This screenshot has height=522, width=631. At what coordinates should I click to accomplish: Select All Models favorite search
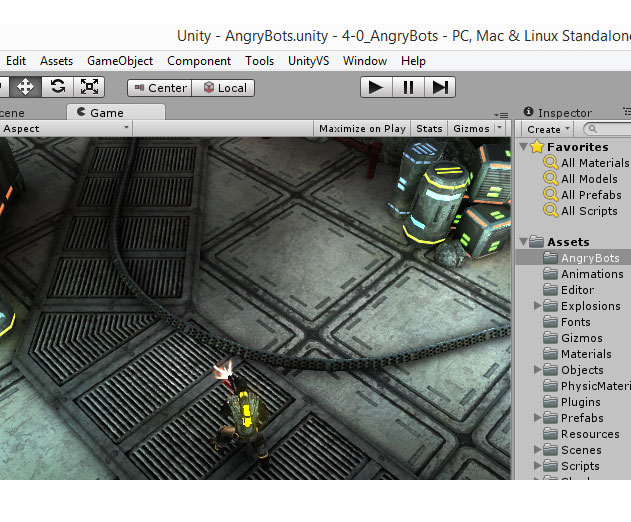click(589, 179)
